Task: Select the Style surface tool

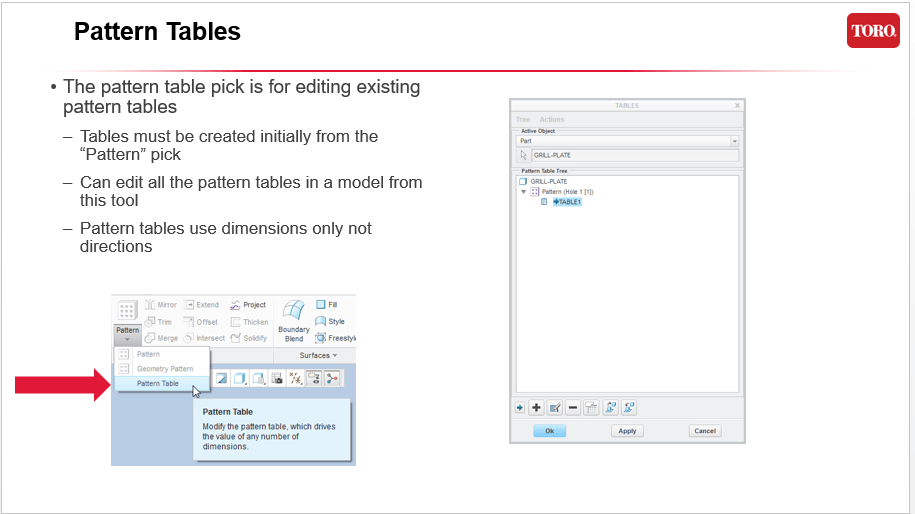Action: pos(330,321)
